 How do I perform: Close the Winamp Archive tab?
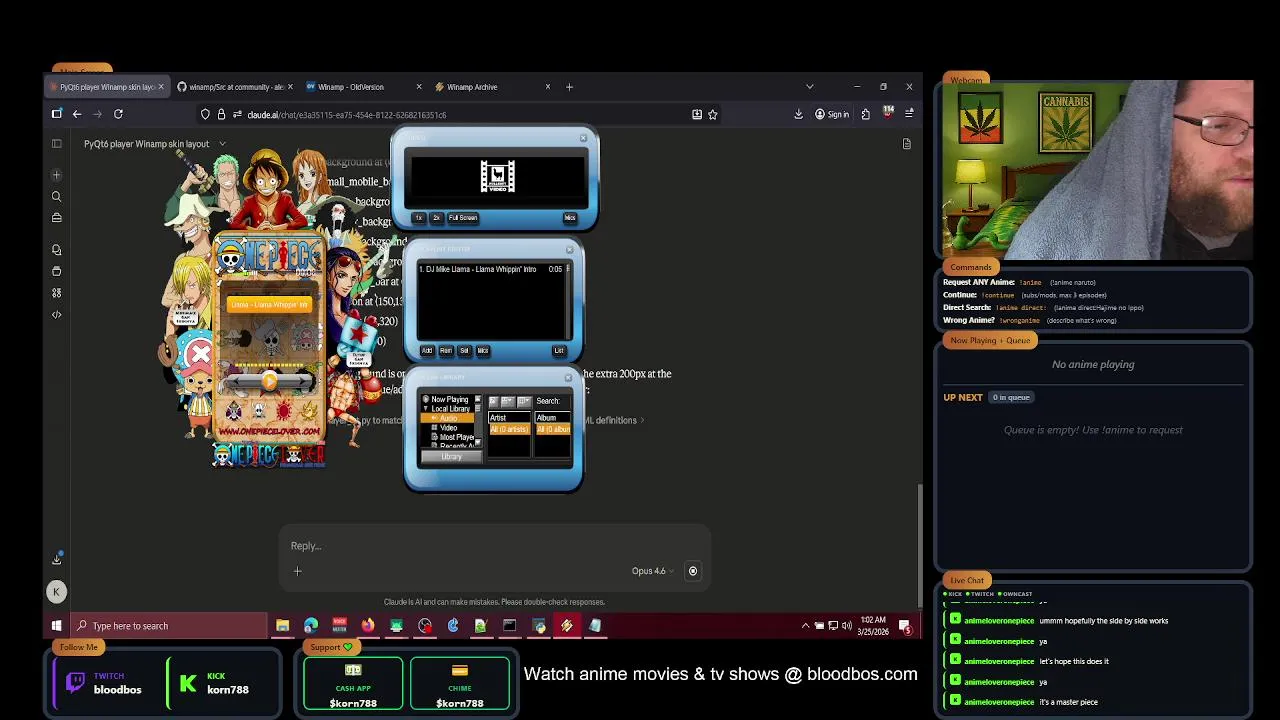(548, 87)
